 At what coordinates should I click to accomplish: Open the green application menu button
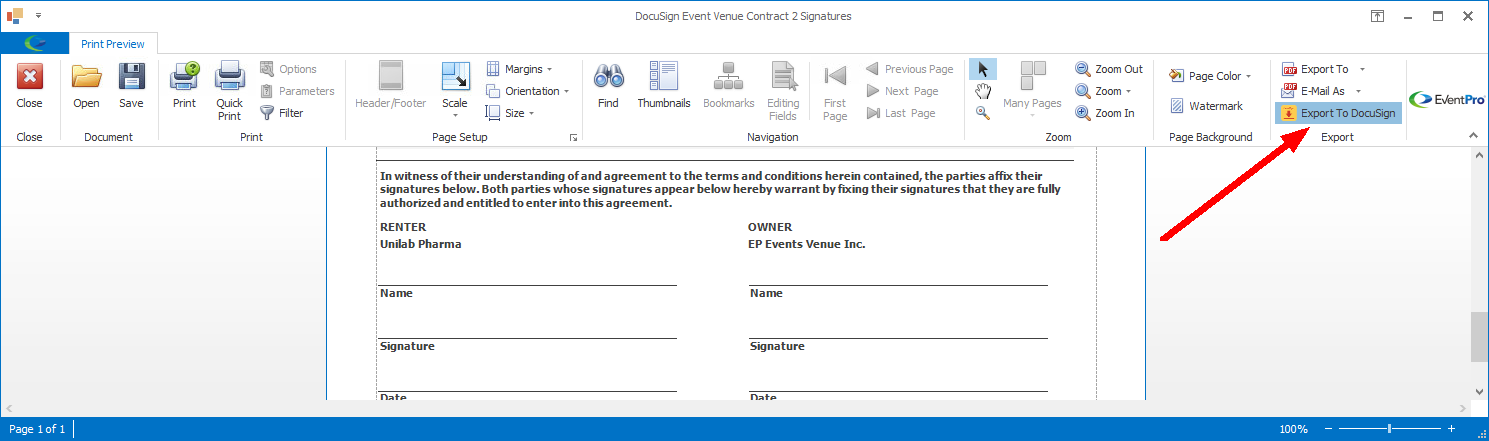pos(35,43)
